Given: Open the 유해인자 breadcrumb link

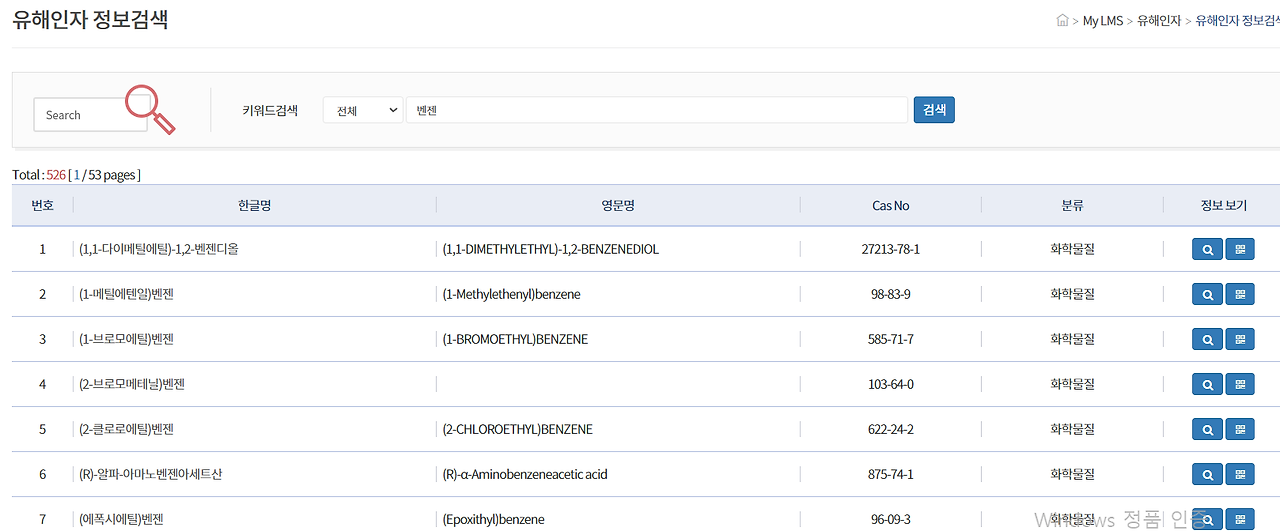Looking at the screenshot, I should (1158, 21).
